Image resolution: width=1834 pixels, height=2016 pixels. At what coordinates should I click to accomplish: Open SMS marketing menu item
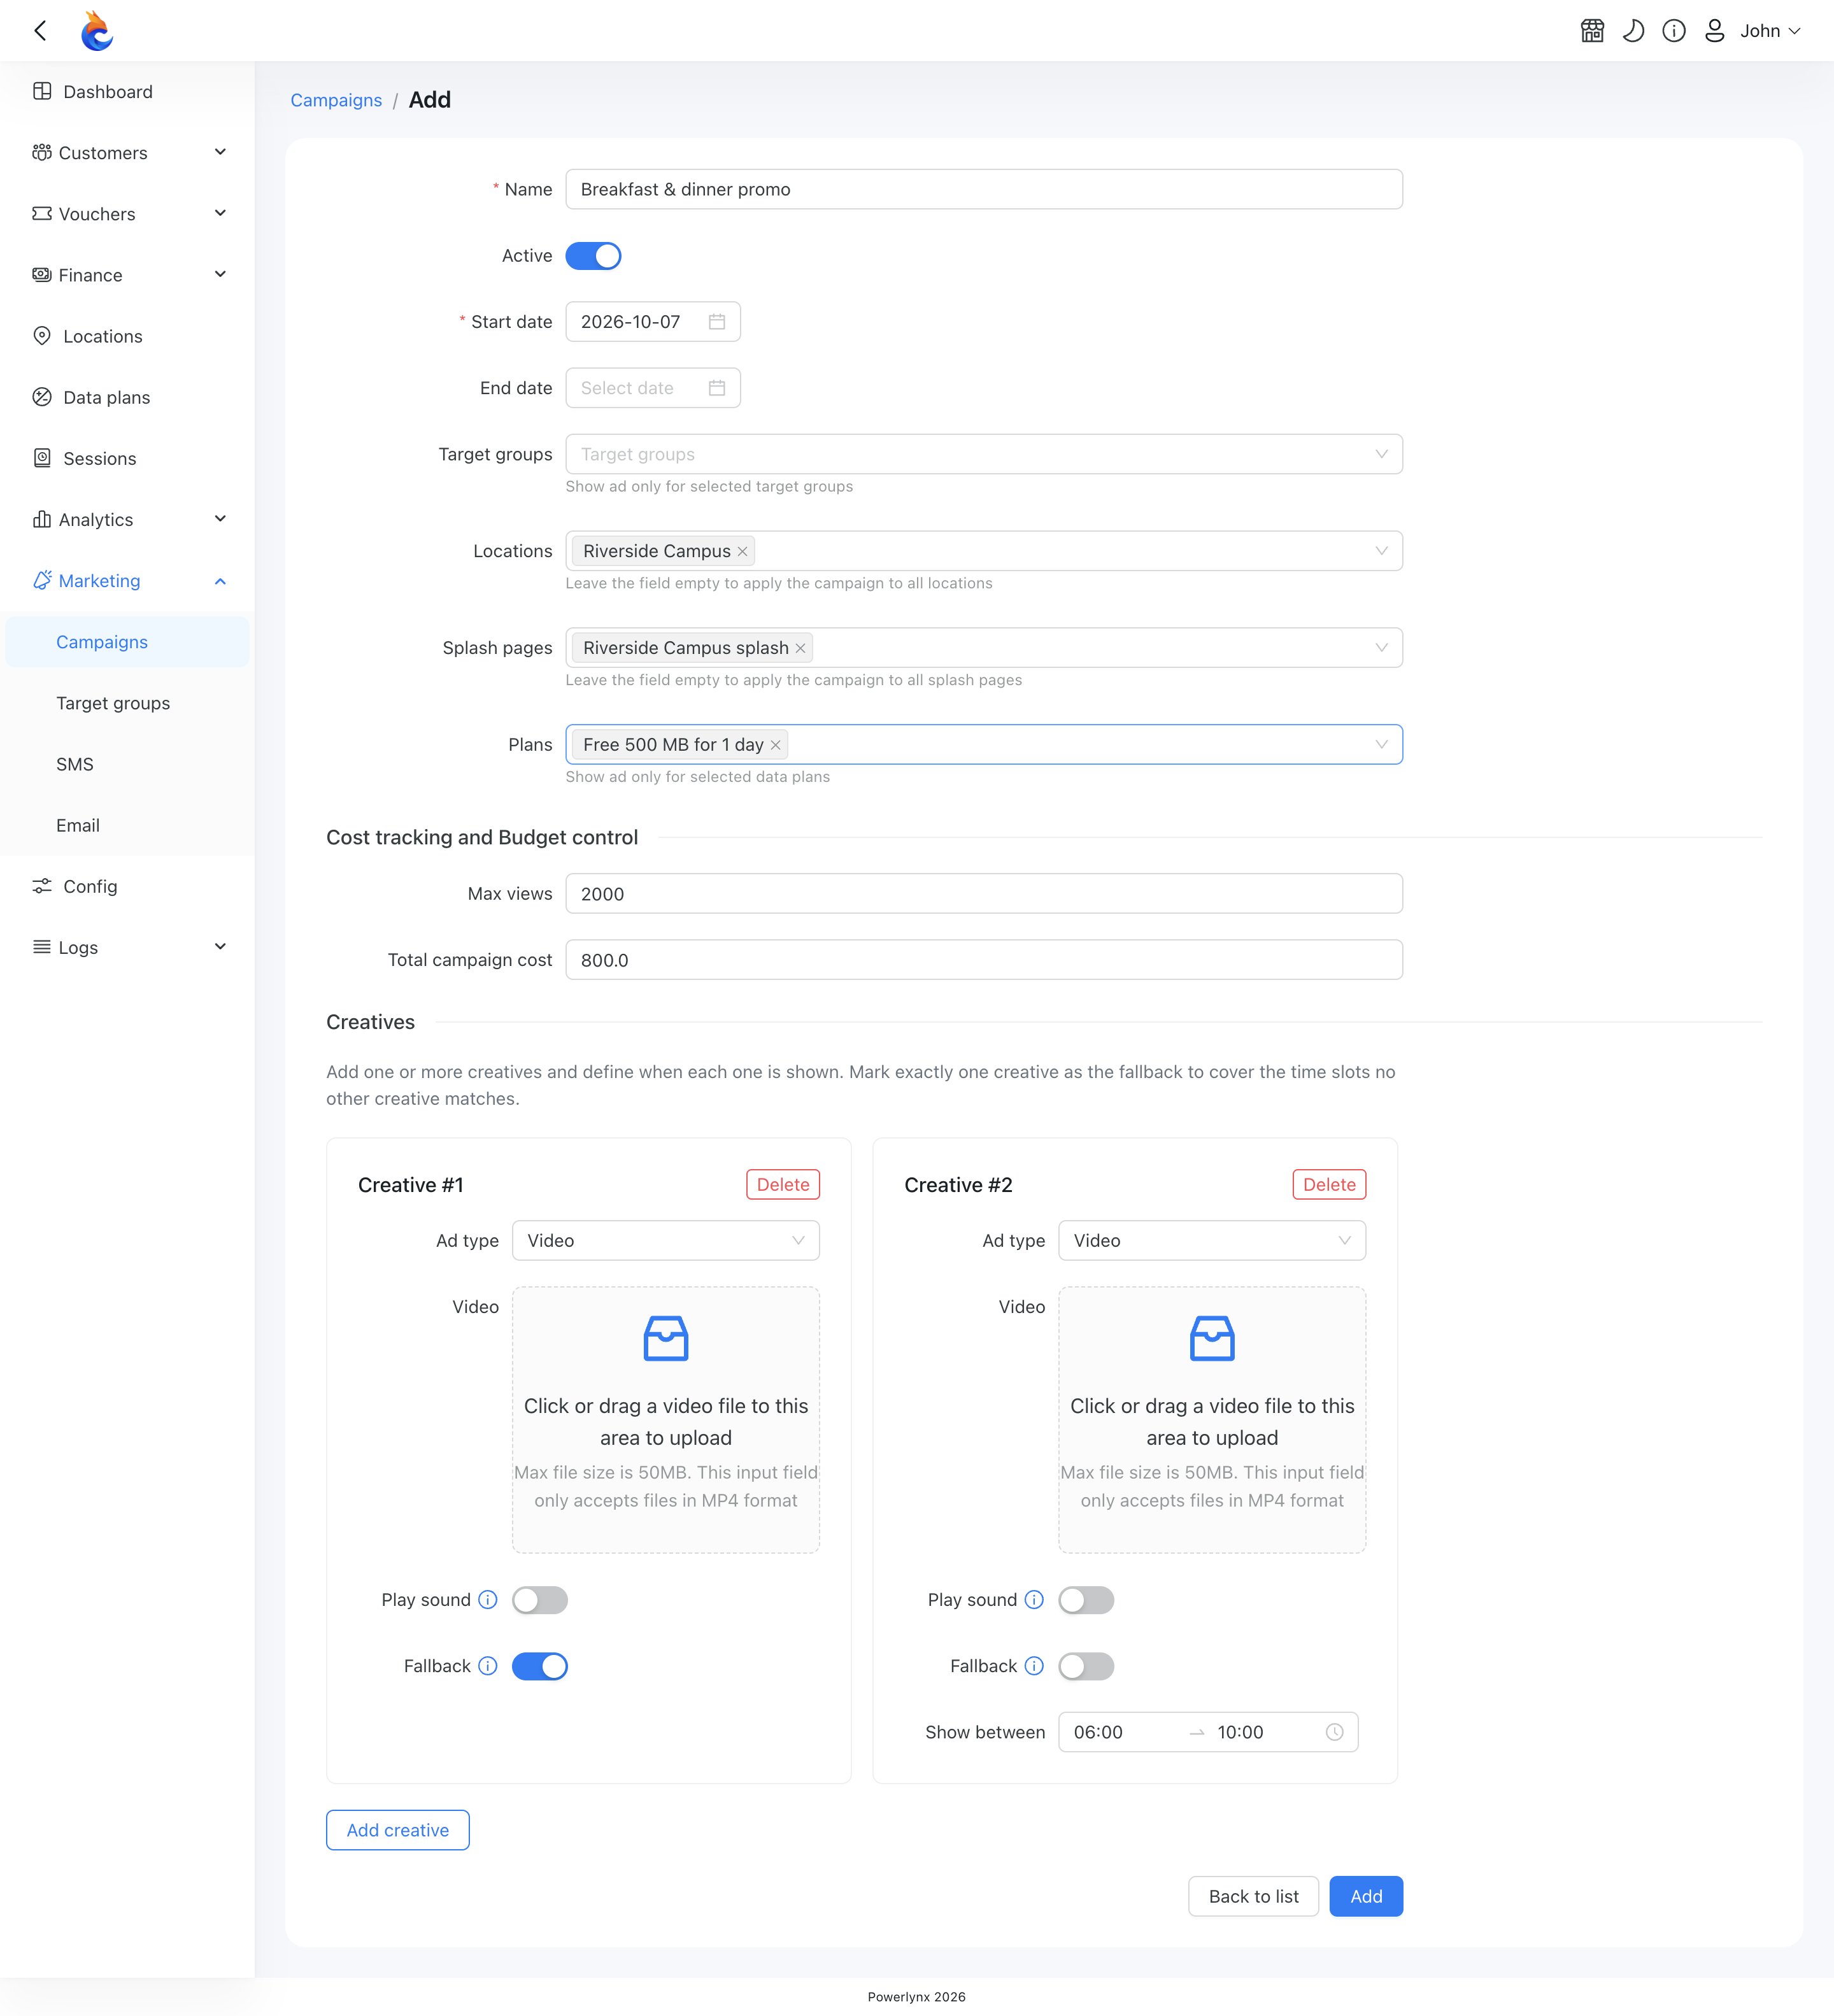(127, 764)
